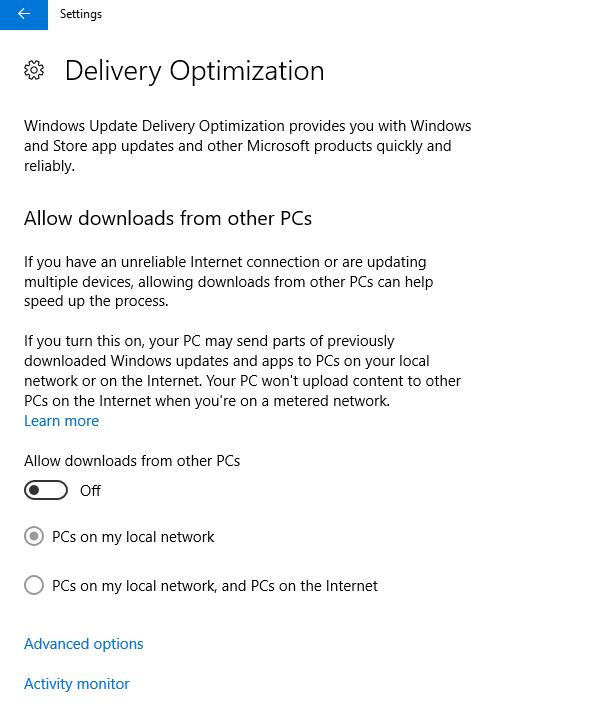Viewport: 594px width, 709px height.
Task: Click the Off label next to the switch
Action: pos(90,491)
